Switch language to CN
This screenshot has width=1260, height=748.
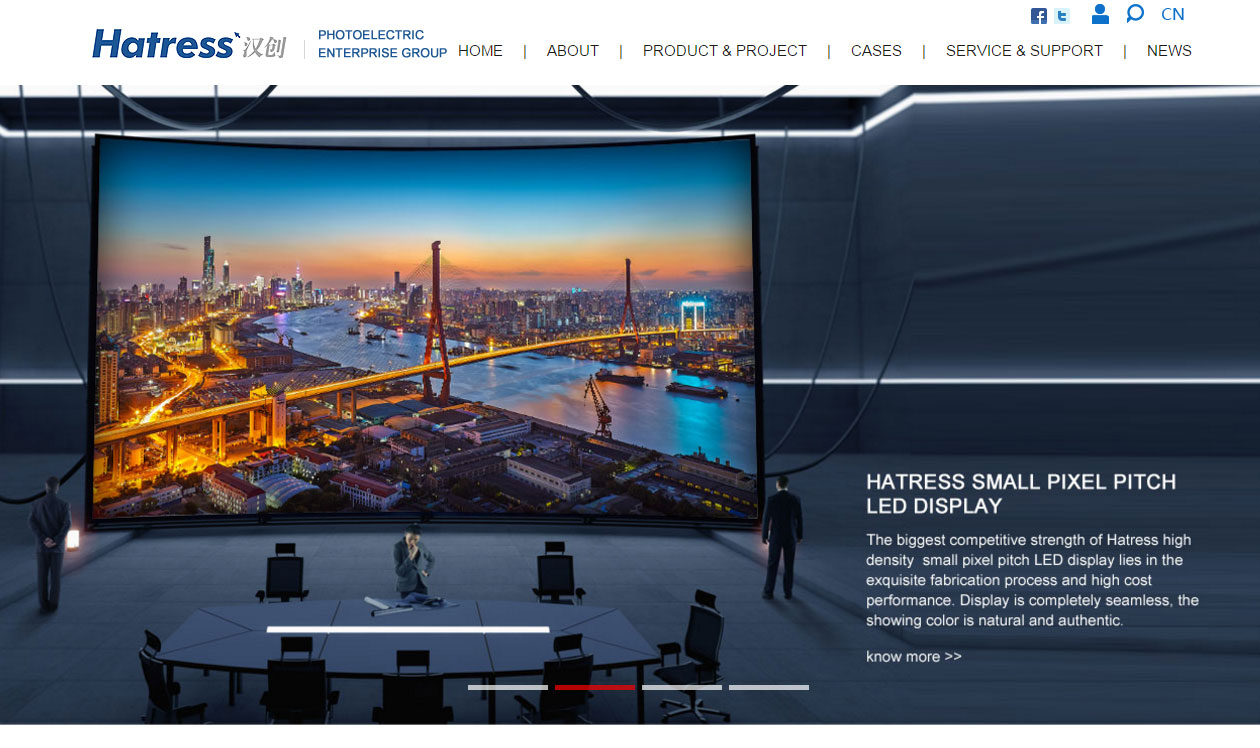click(1173, 14)
